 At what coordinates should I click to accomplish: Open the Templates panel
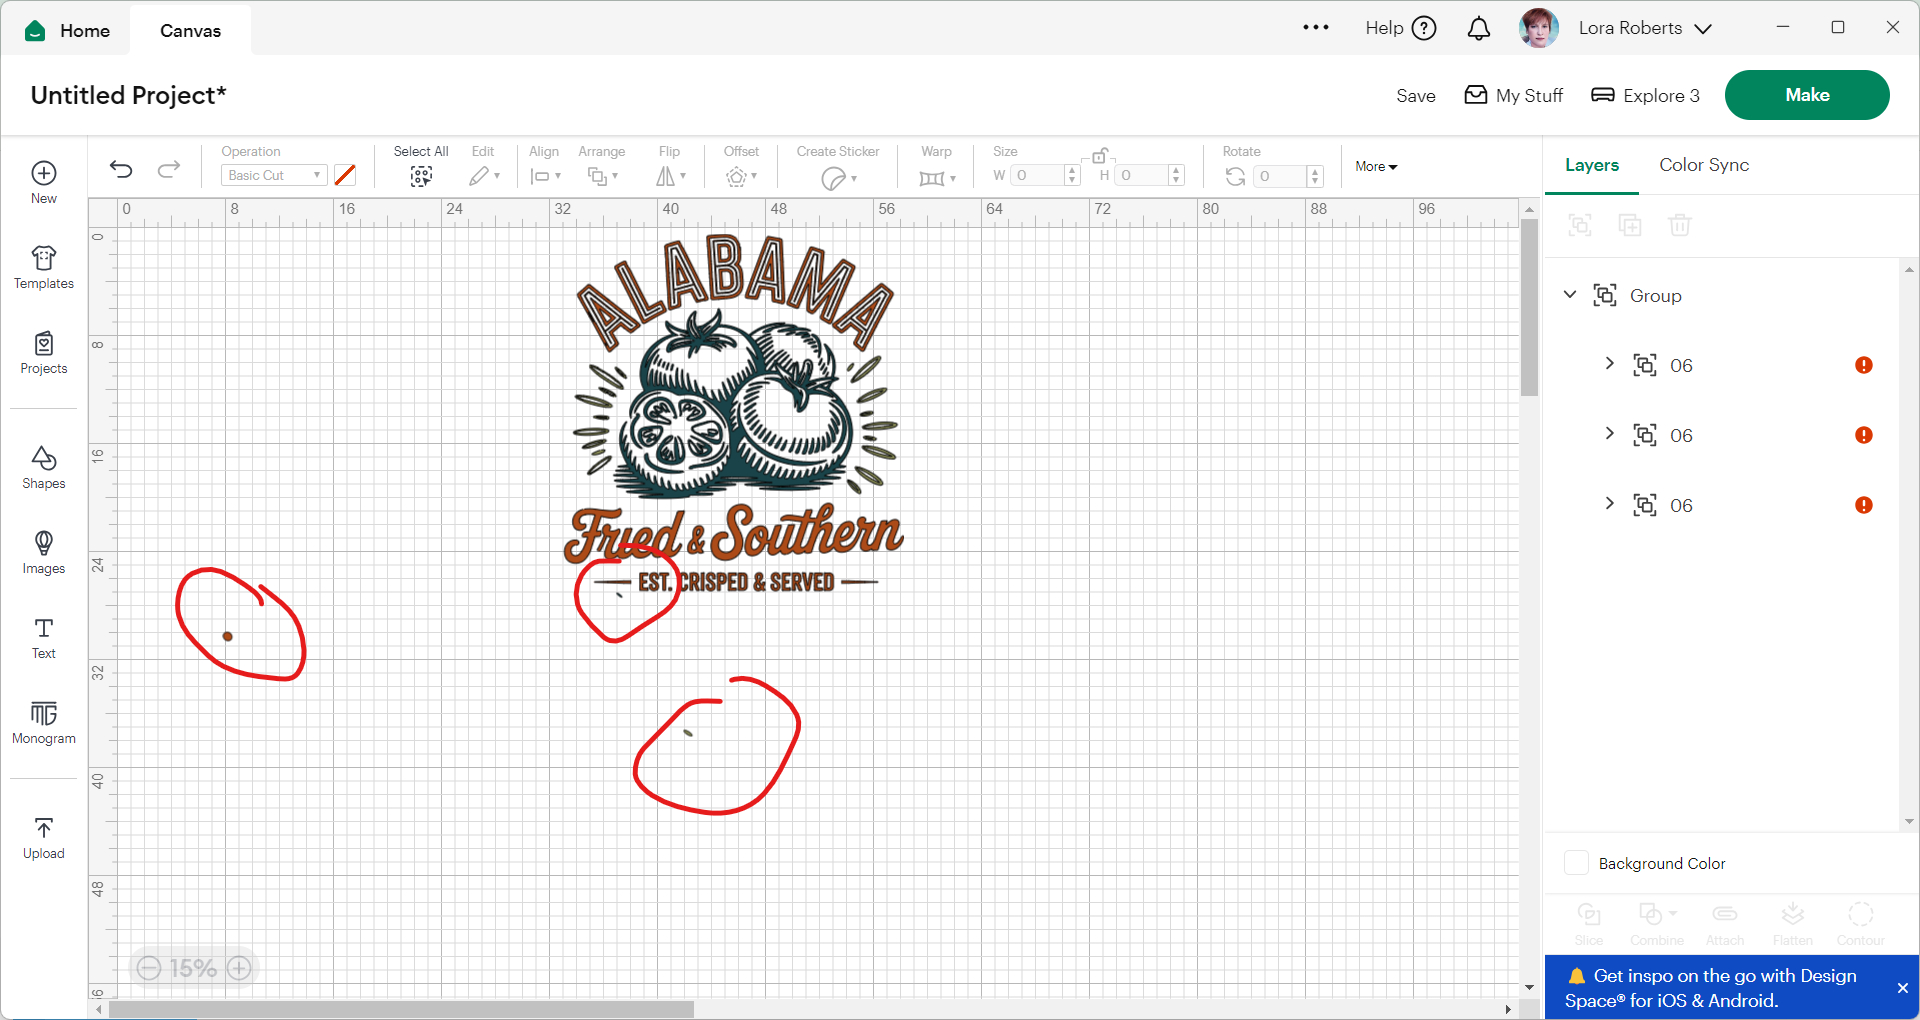click(43, 267)
